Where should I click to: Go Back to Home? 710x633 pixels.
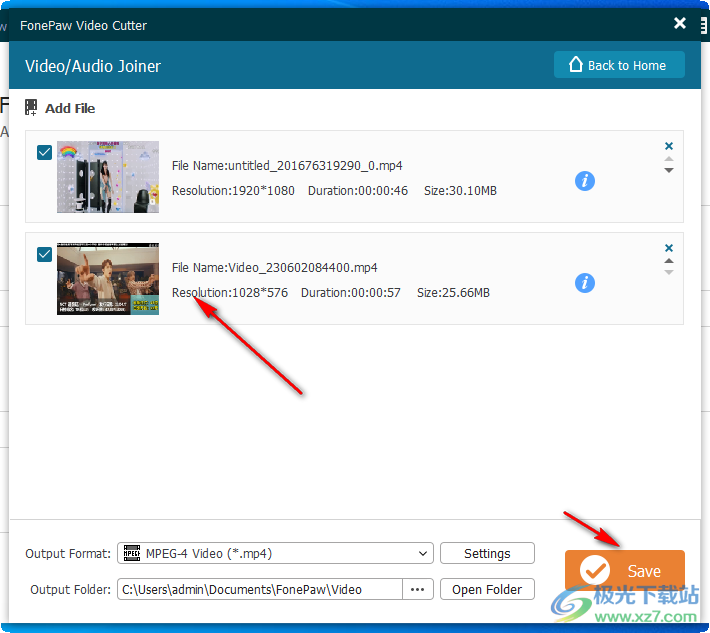619,65
